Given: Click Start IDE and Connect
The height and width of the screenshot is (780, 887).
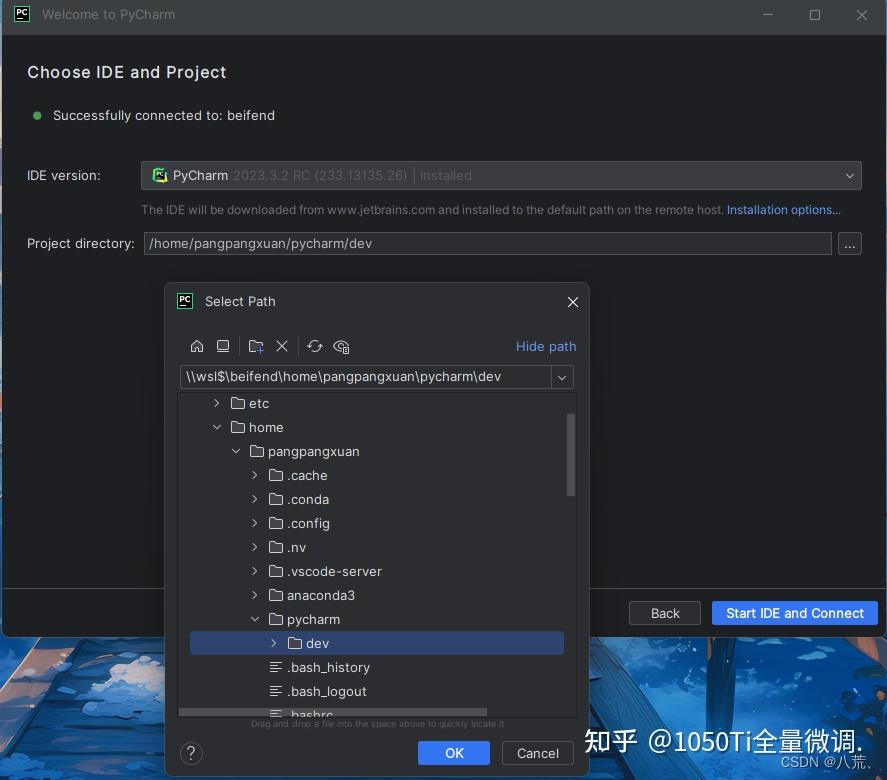Looking at the screenshot, I should (794, 613).
